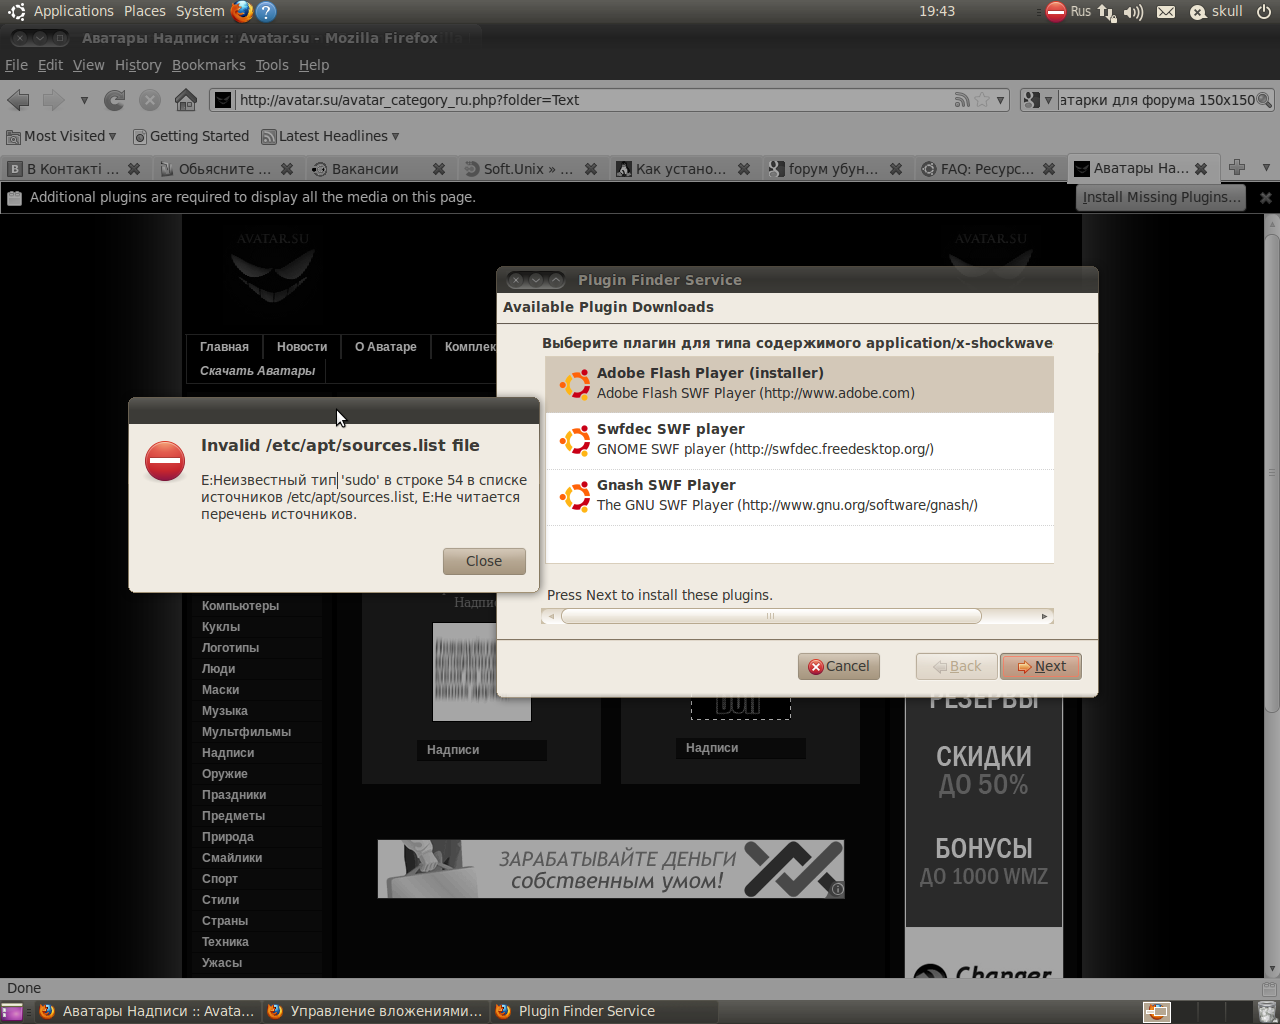Click the horizontal scrollbar in plugin dialog

(771, 616)
